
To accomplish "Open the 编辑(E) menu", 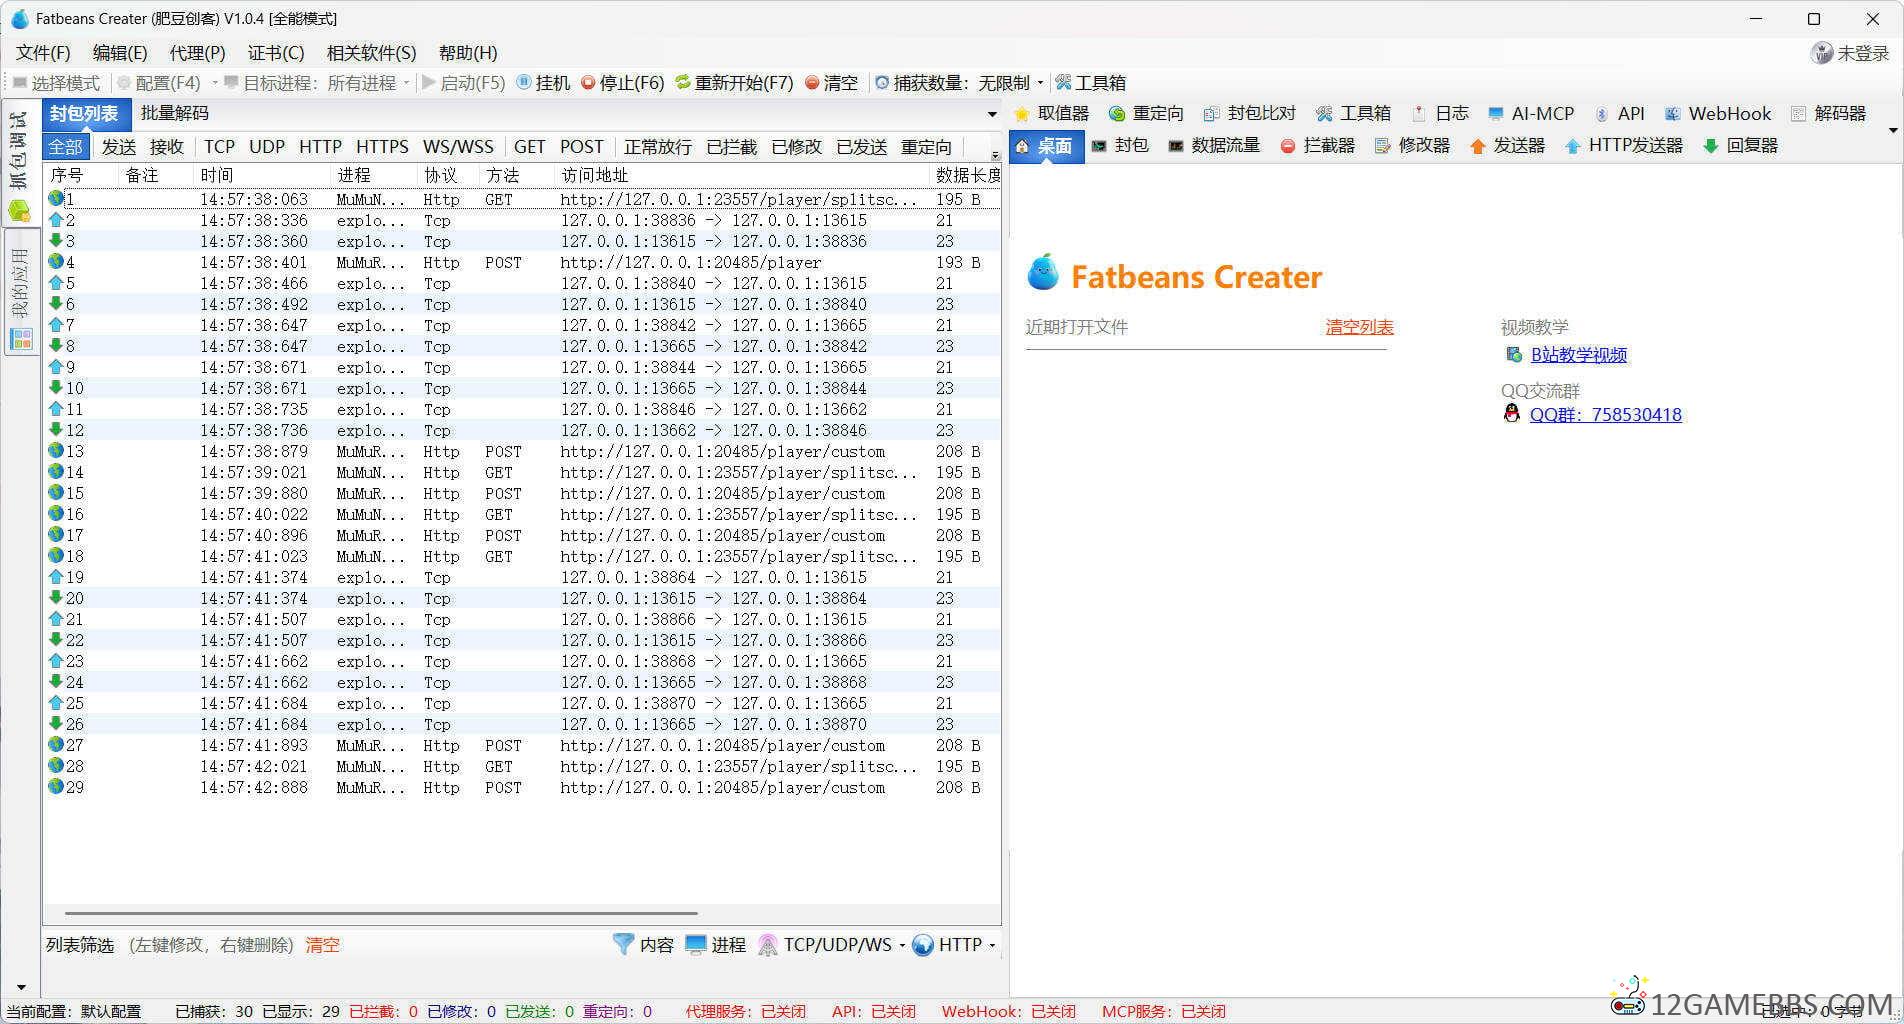I will tap(120, 53).
